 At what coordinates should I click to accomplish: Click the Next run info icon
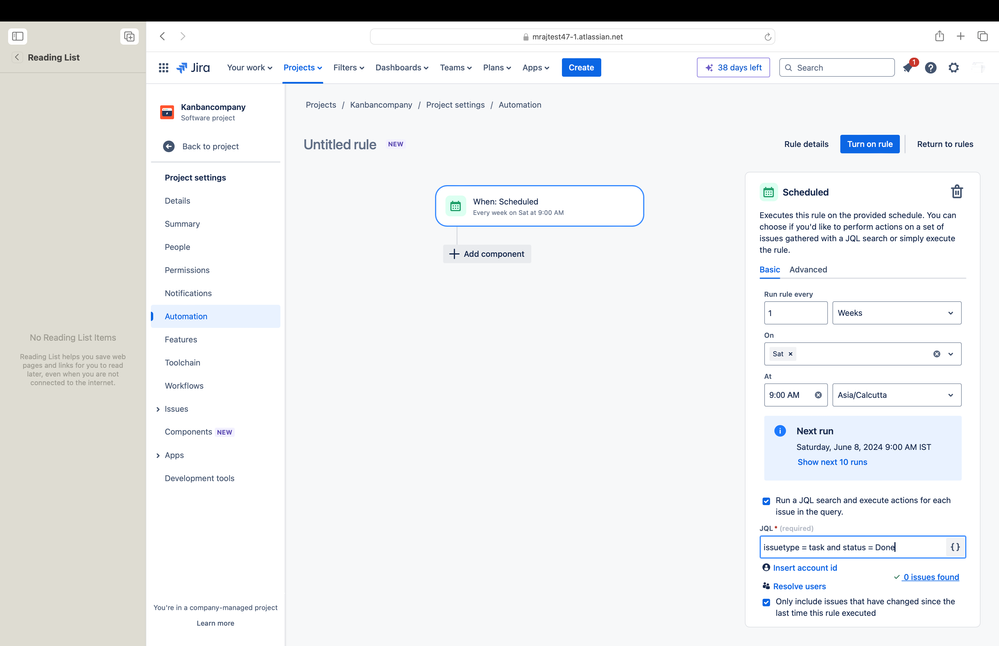point(780,431)
